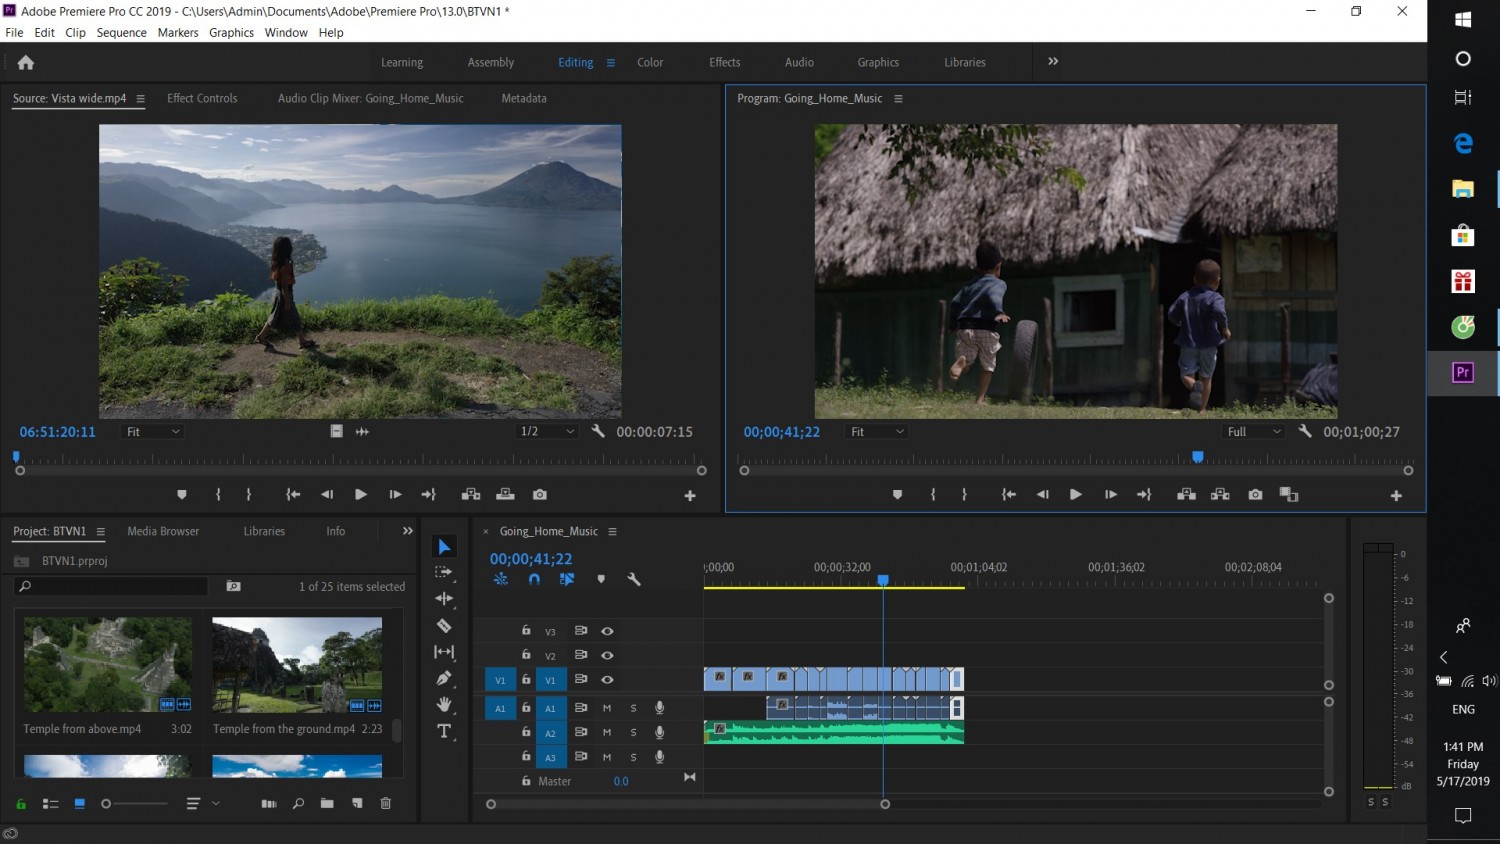Click Lift in the Program monitor

pos(1186,494)
